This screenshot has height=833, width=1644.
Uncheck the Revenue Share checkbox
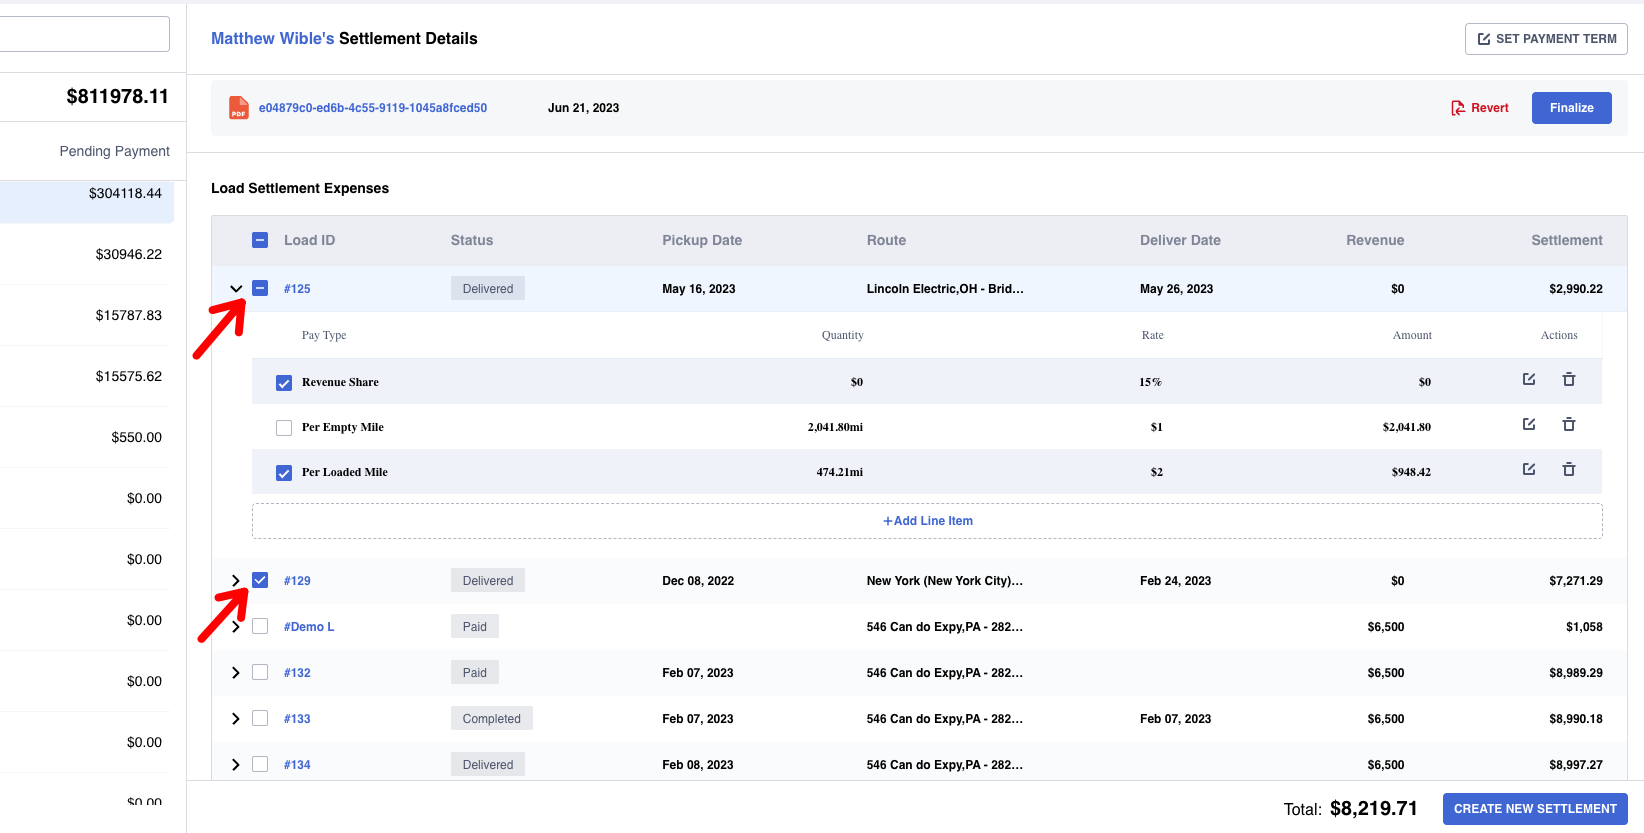click(x=284, y=383)
